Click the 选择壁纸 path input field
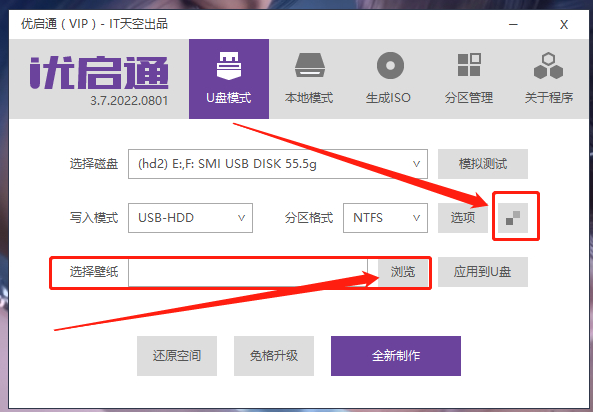 [248, 272]
